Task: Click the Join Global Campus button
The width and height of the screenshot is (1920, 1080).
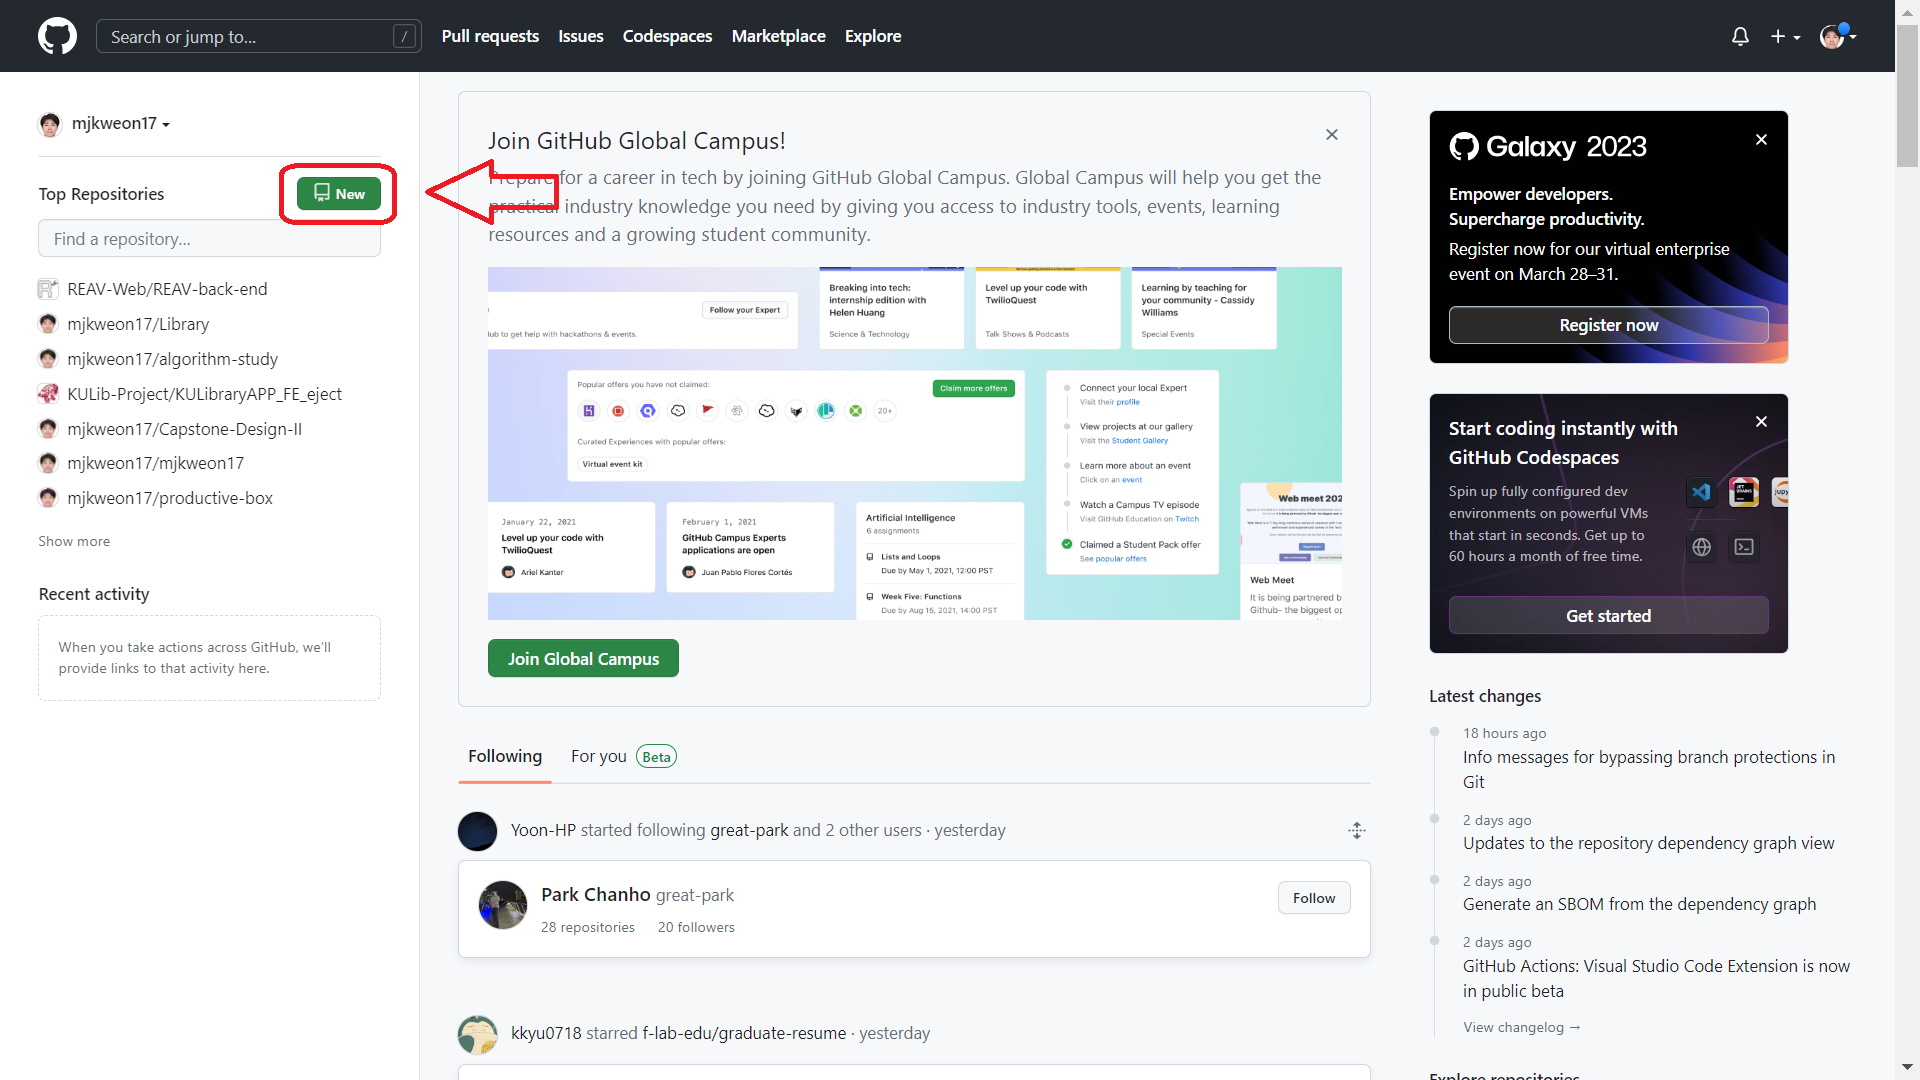Action: click(583, 659)
